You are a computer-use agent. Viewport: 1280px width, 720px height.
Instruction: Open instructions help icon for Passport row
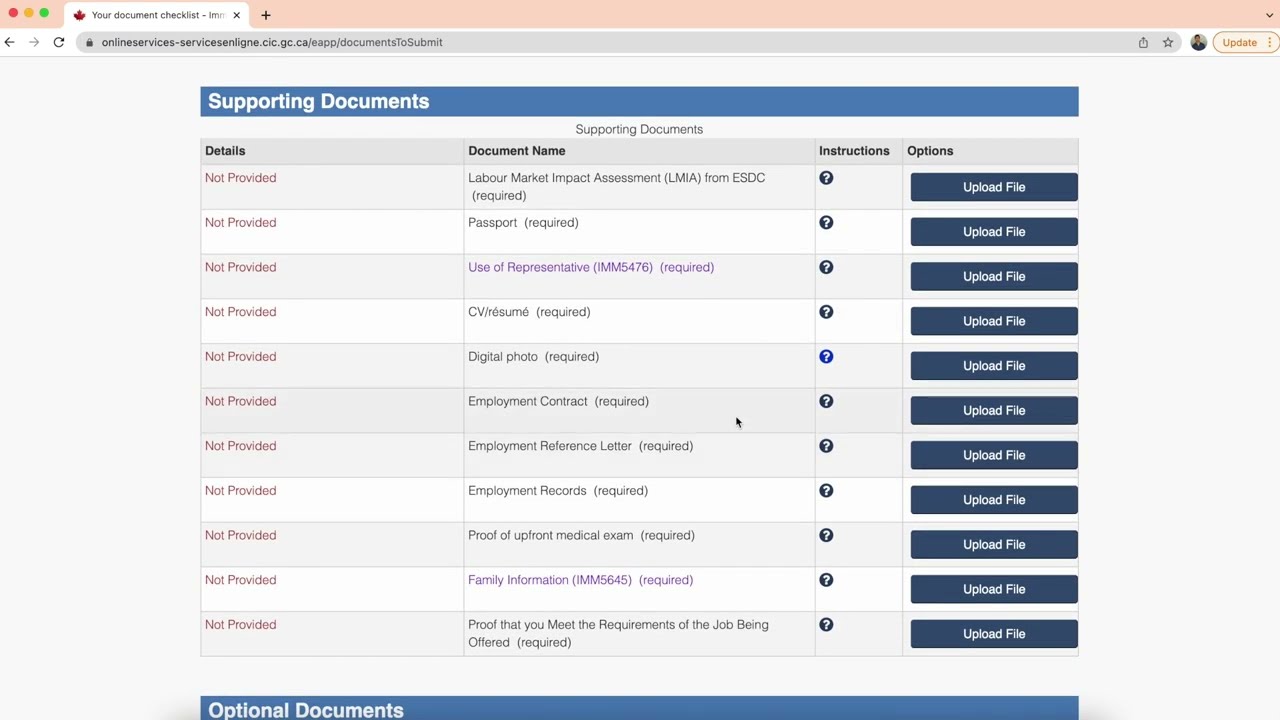click(x=826, y=223)
